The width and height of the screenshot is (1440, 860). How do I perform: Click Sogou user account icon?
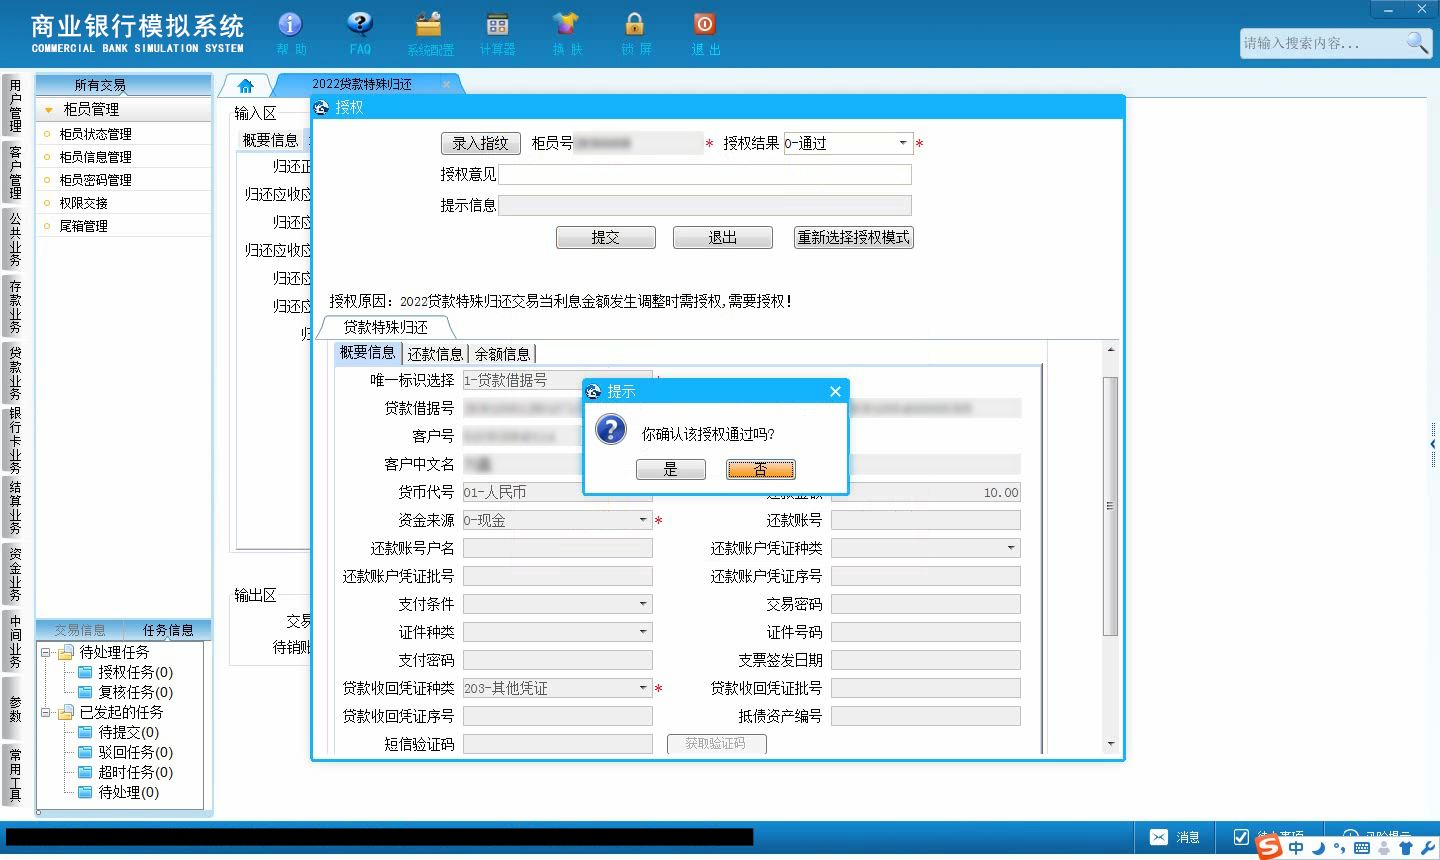(1384, 848)
